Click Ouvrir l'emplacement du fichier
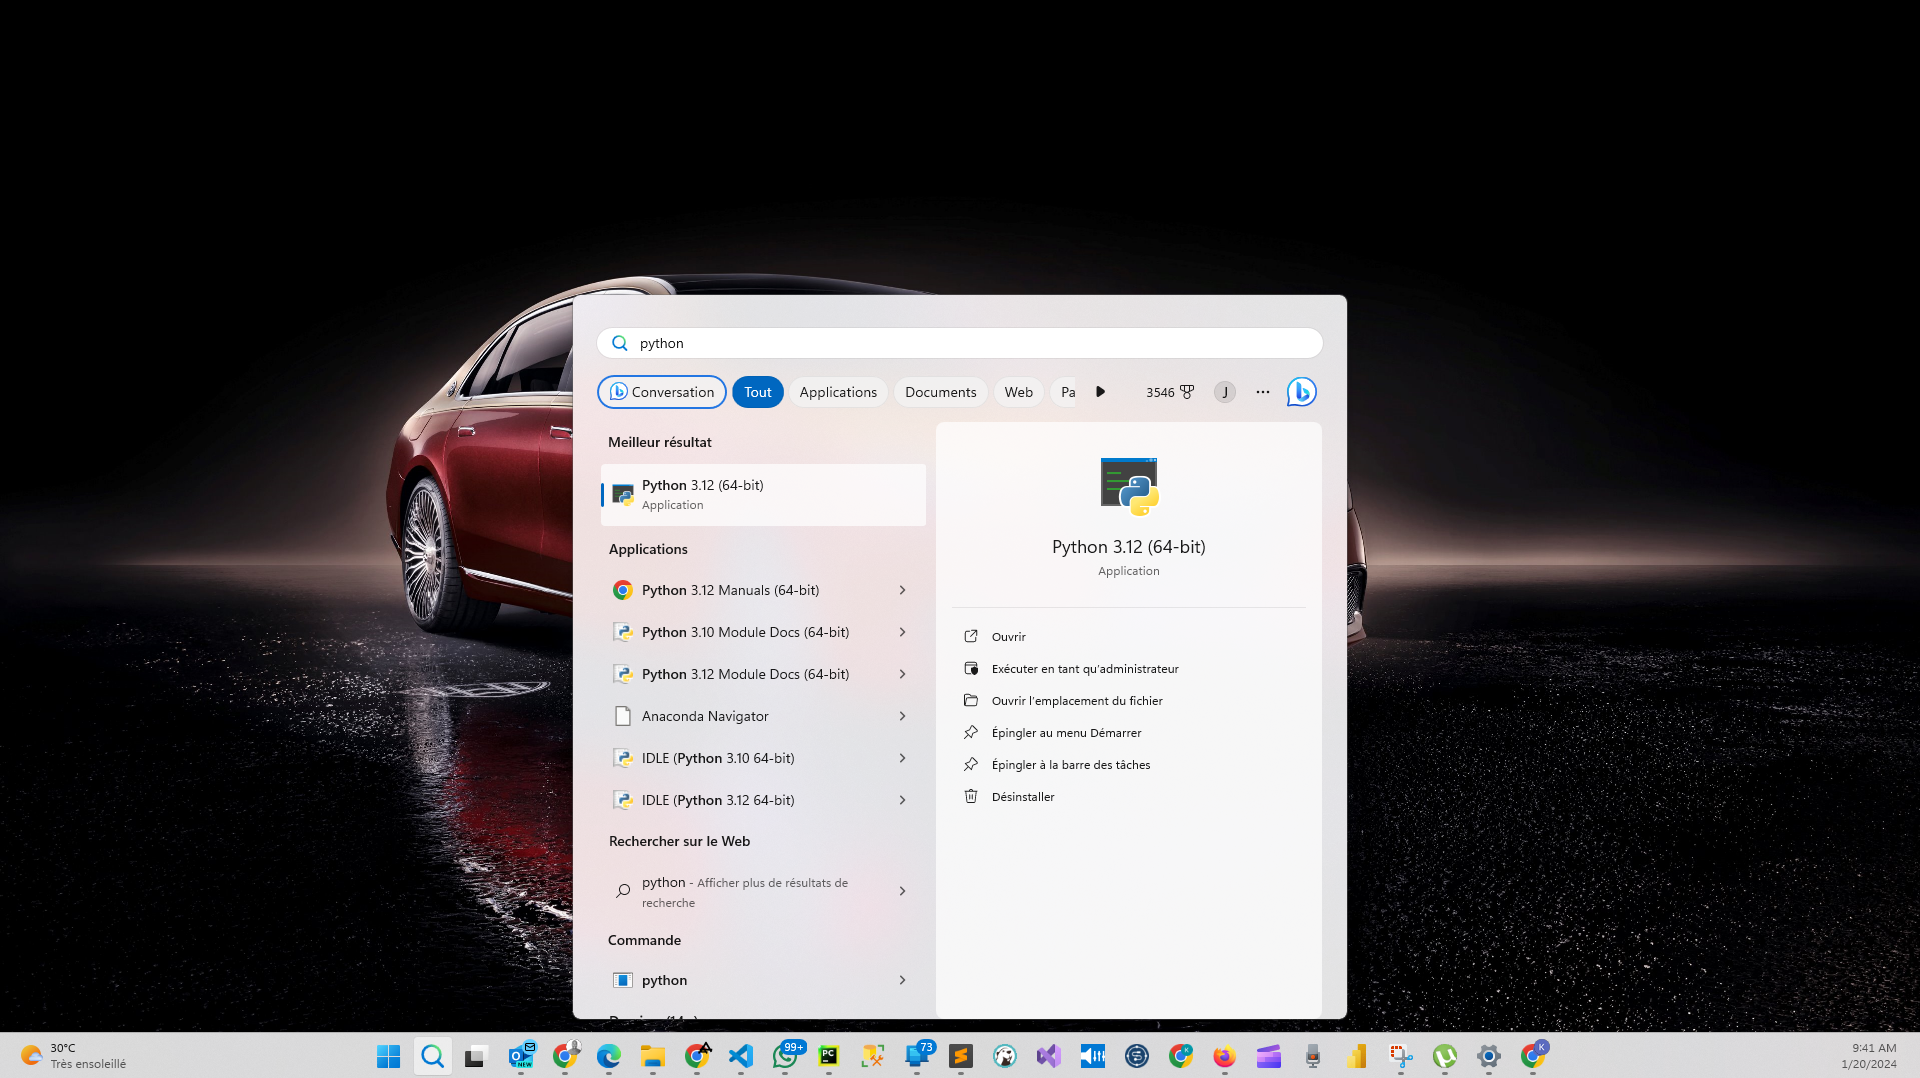The width and height of the screenshot is (1920, 1078). pyautogui.click(x=1077, y=701)
